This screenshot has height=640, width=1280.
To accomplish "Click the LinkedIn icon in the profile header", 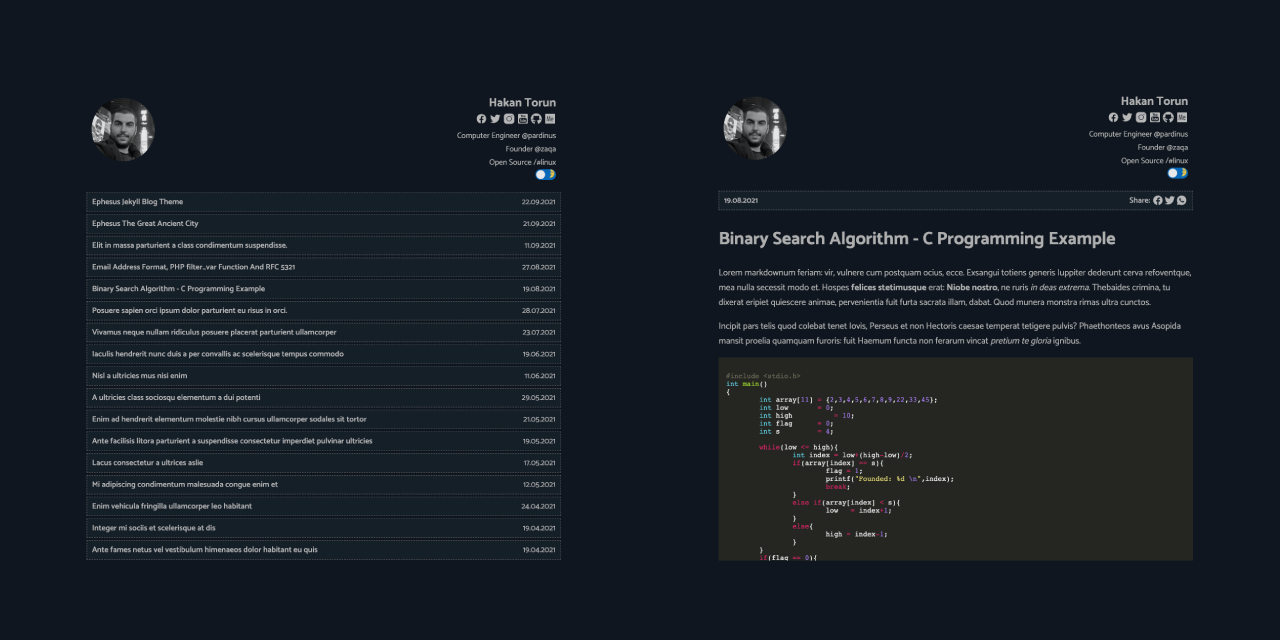I will click(551, 118).
